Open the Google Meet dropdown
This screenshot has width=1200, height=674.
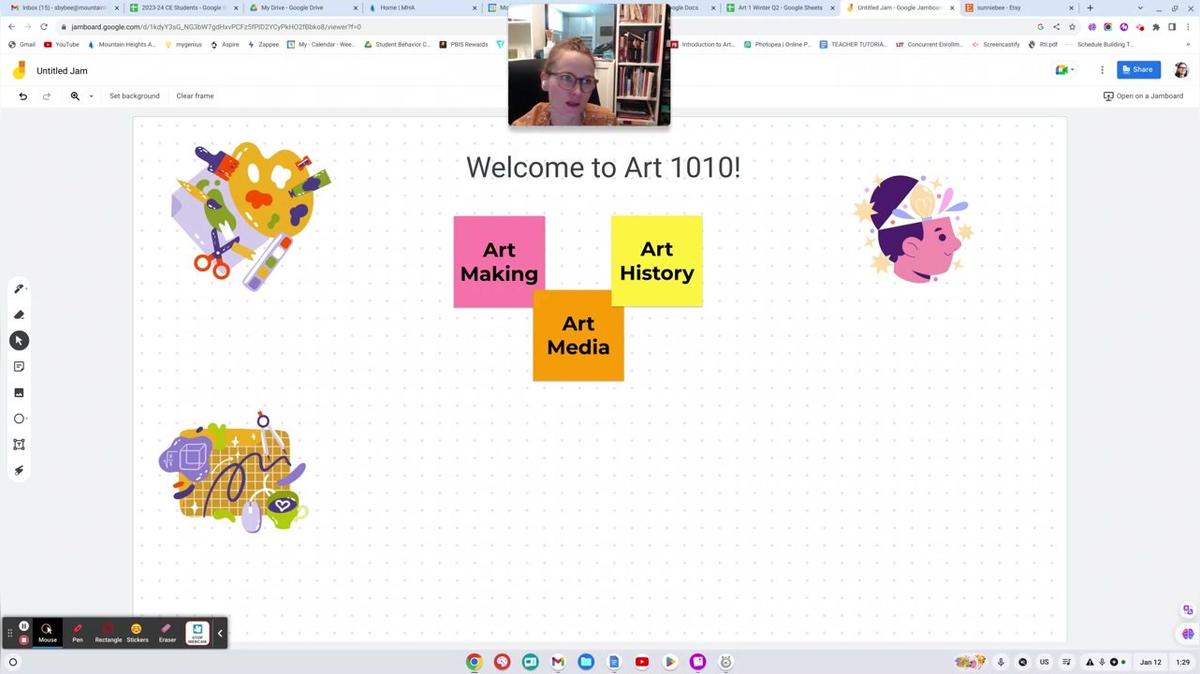point(1064,70)
